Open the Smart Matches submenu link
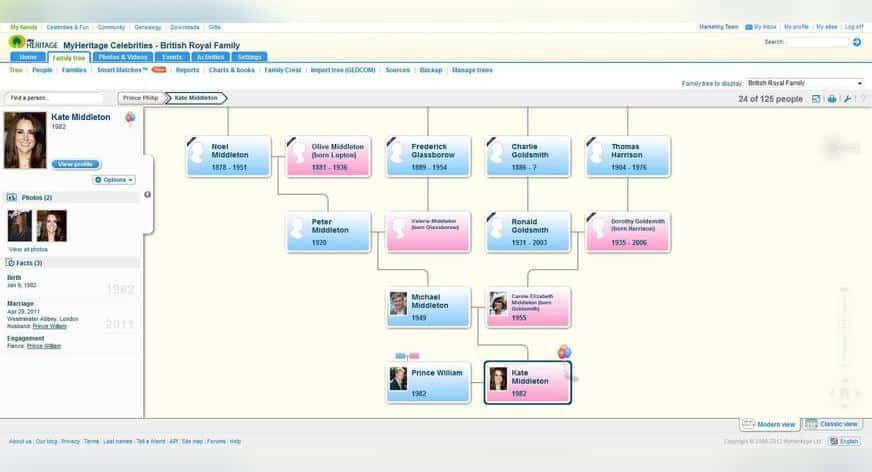The image size is (872, 472). pyautogui.click(x=122, y=70)
